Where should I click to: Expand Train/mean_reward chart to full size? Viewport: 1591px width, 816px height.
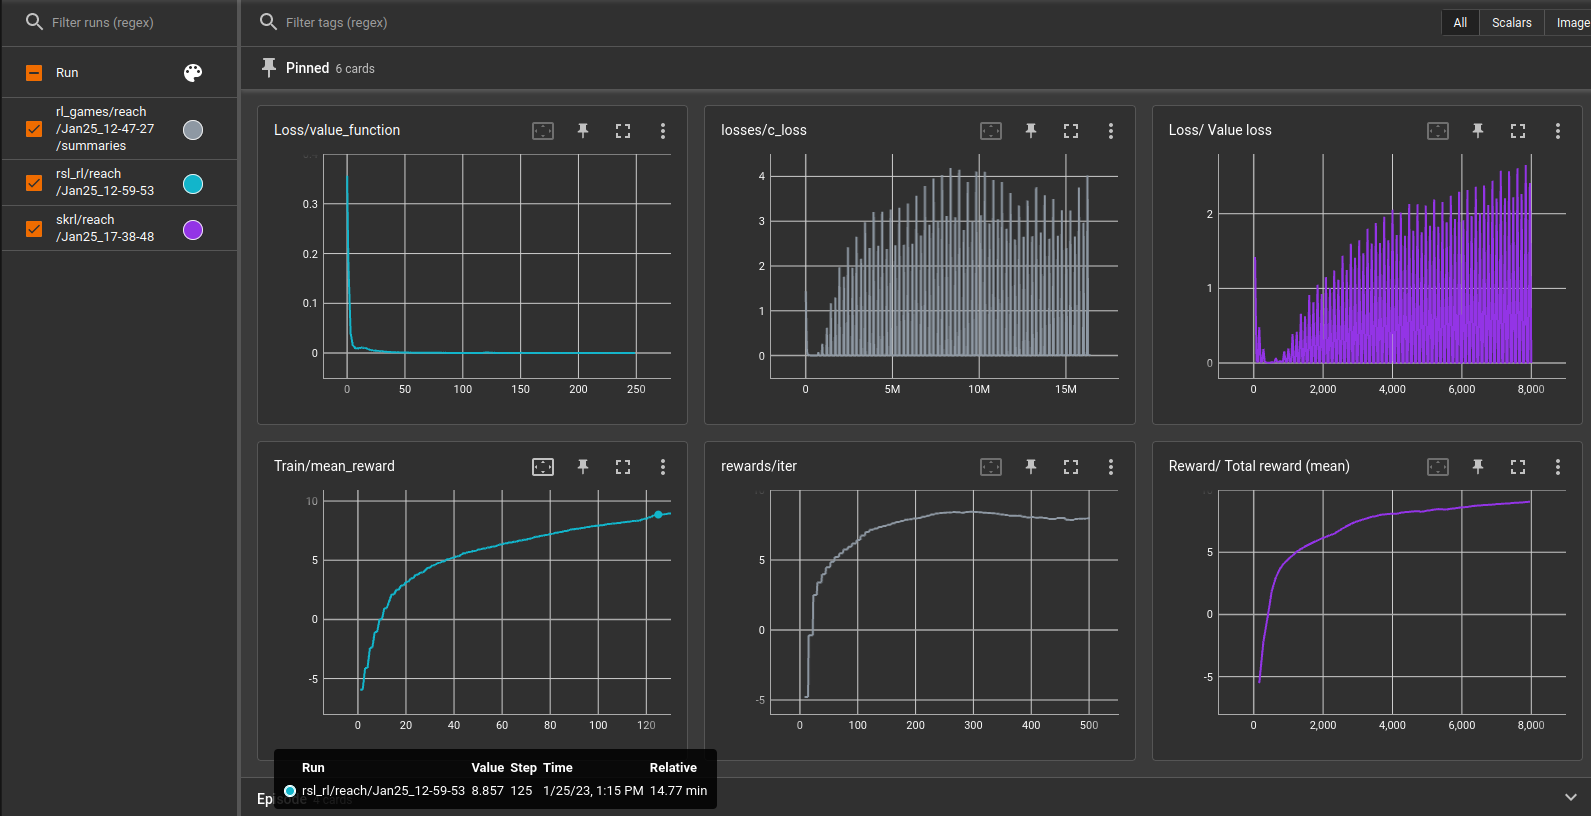[623, 467]
